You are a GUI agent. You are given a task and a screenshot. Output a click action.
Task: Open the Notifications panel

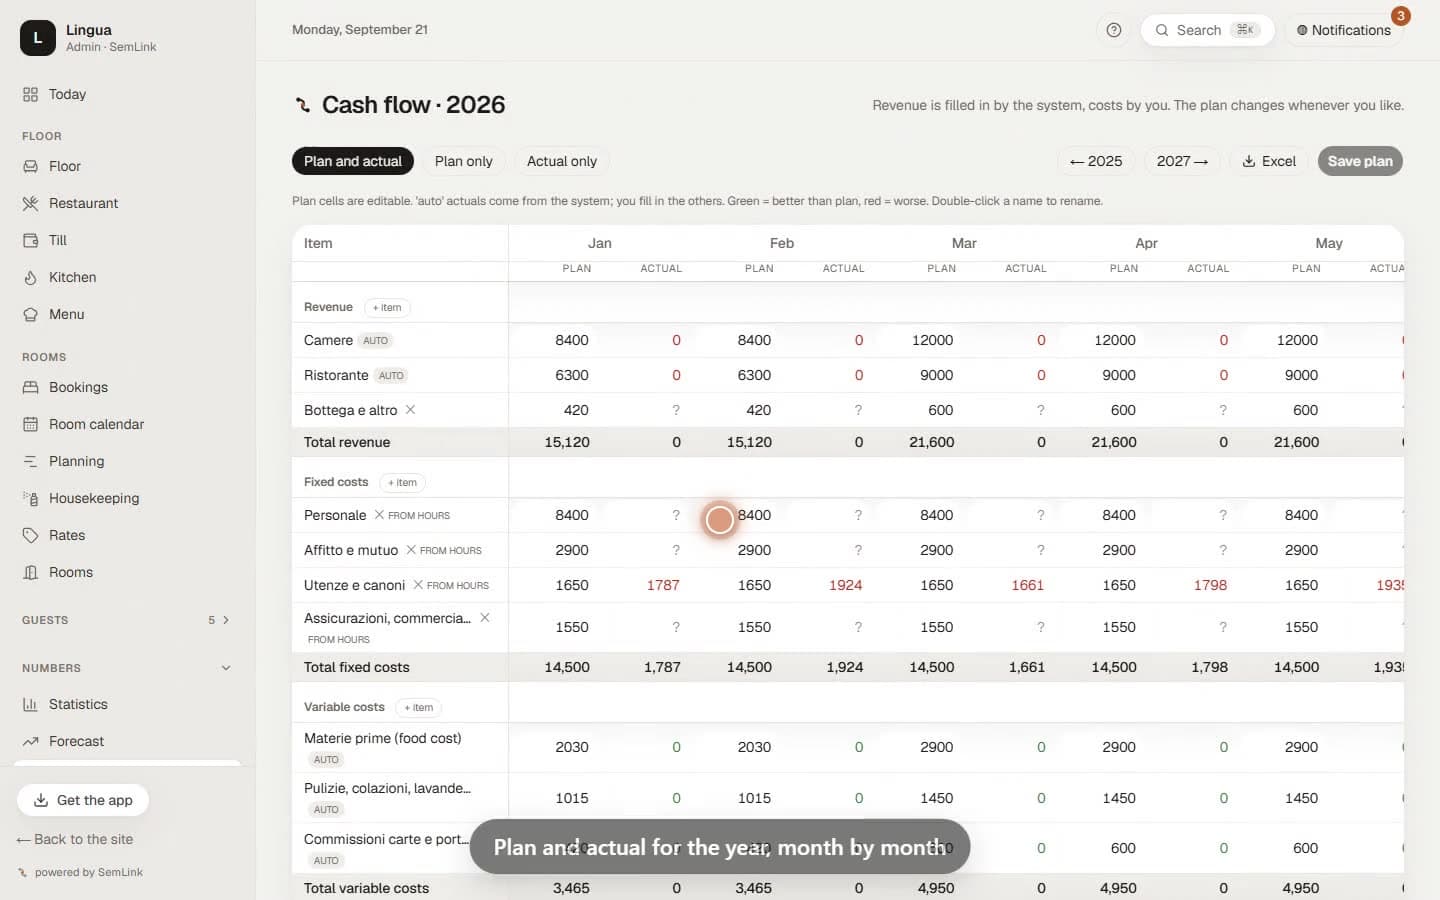(1344, 30)
